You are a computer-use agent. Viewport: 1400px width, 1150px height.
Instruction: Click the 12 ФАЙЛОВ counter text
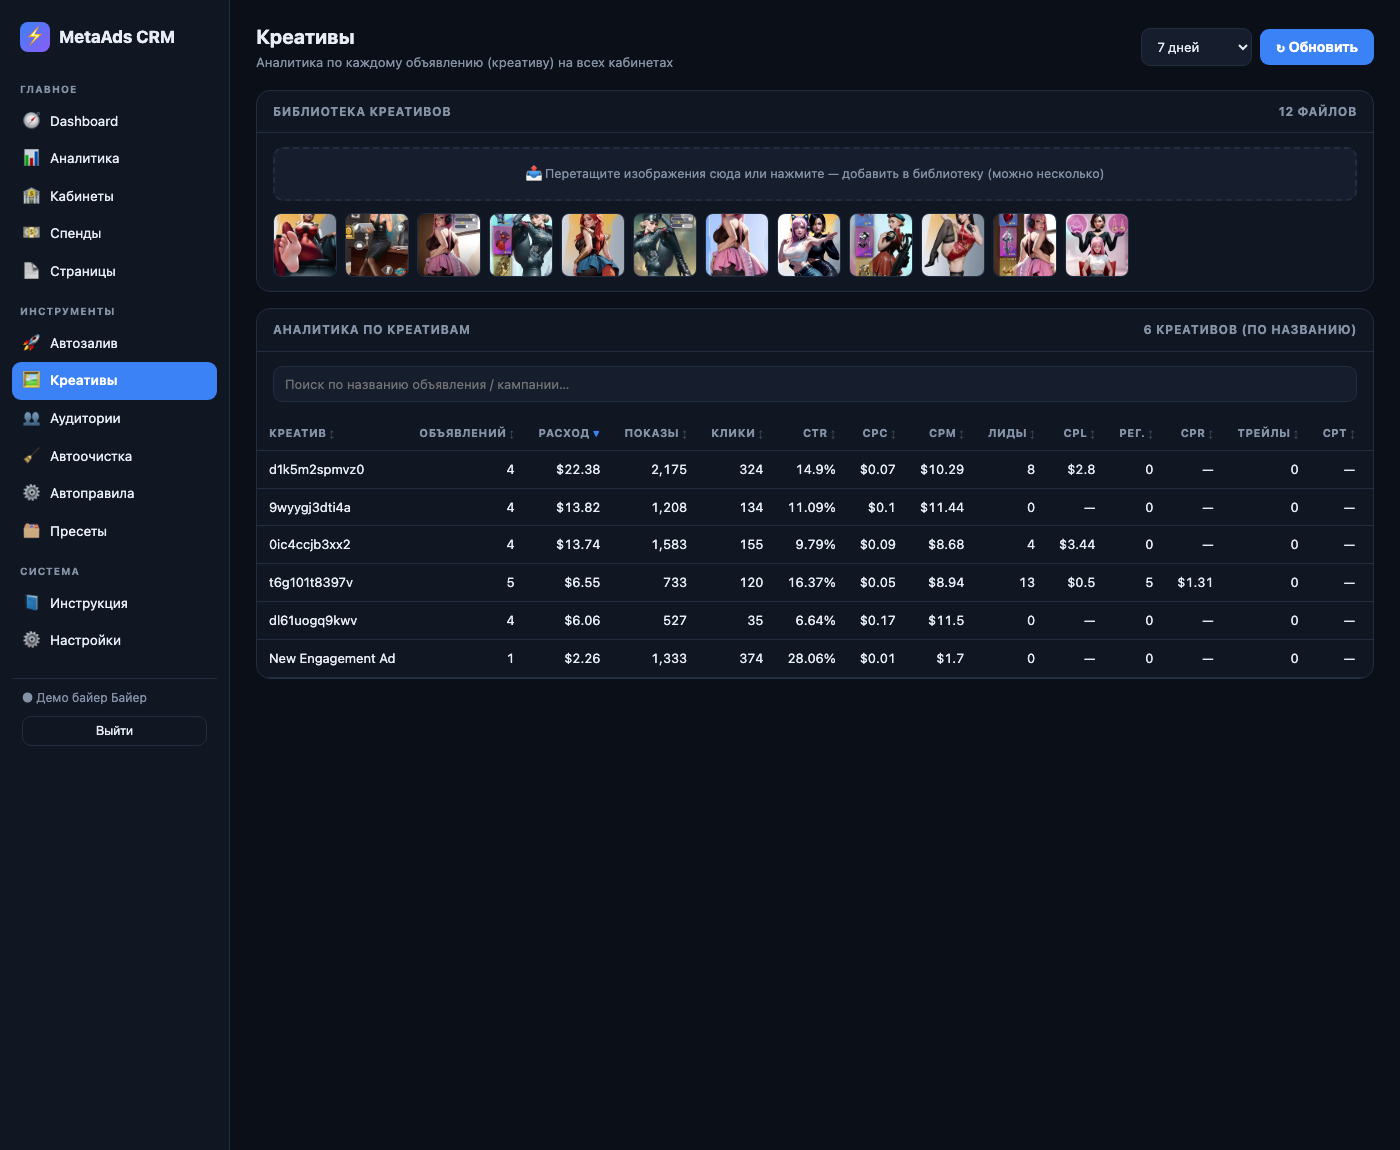point(1317,112)
